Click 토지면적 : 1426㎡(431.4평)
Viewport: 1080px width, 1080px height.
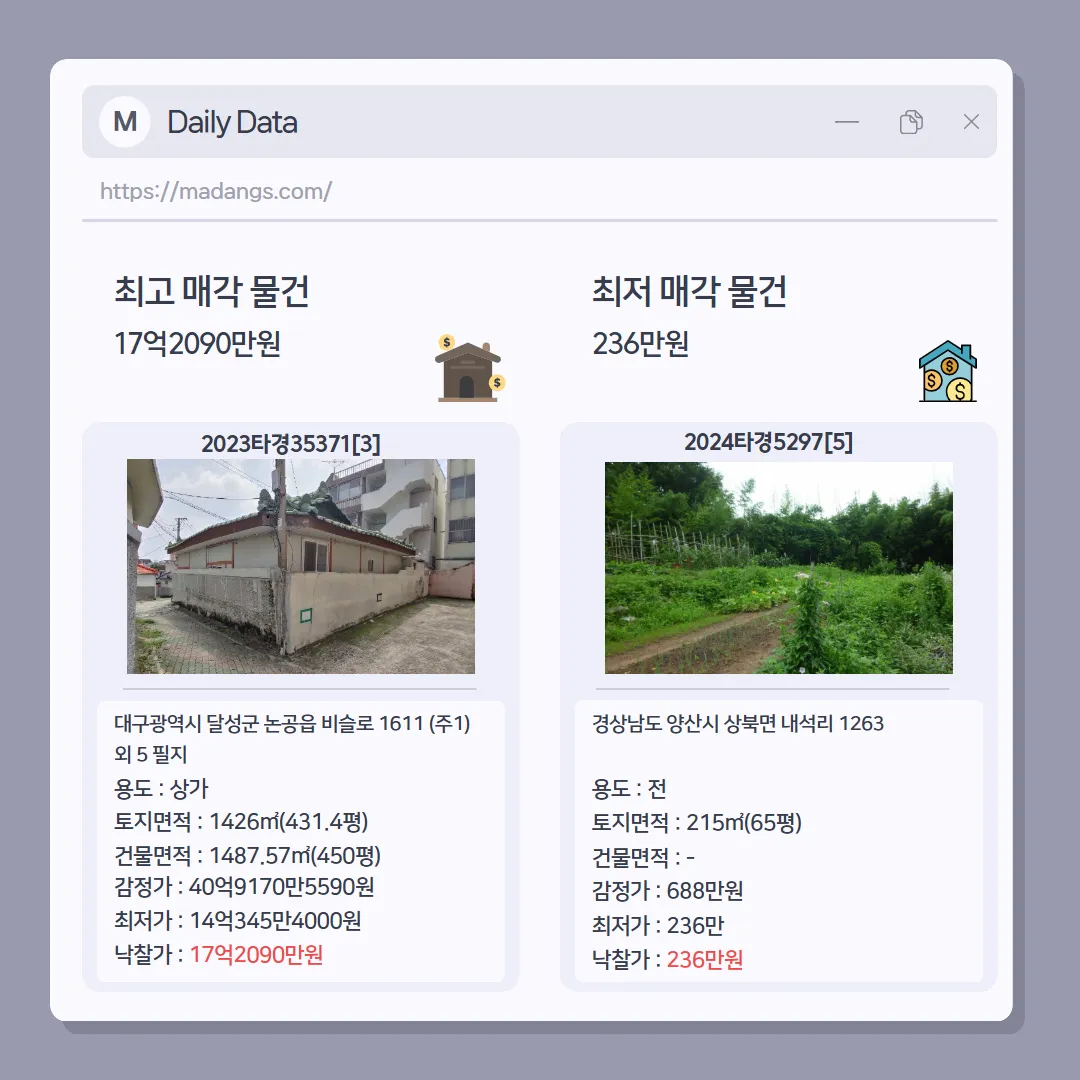coord(241,822)
